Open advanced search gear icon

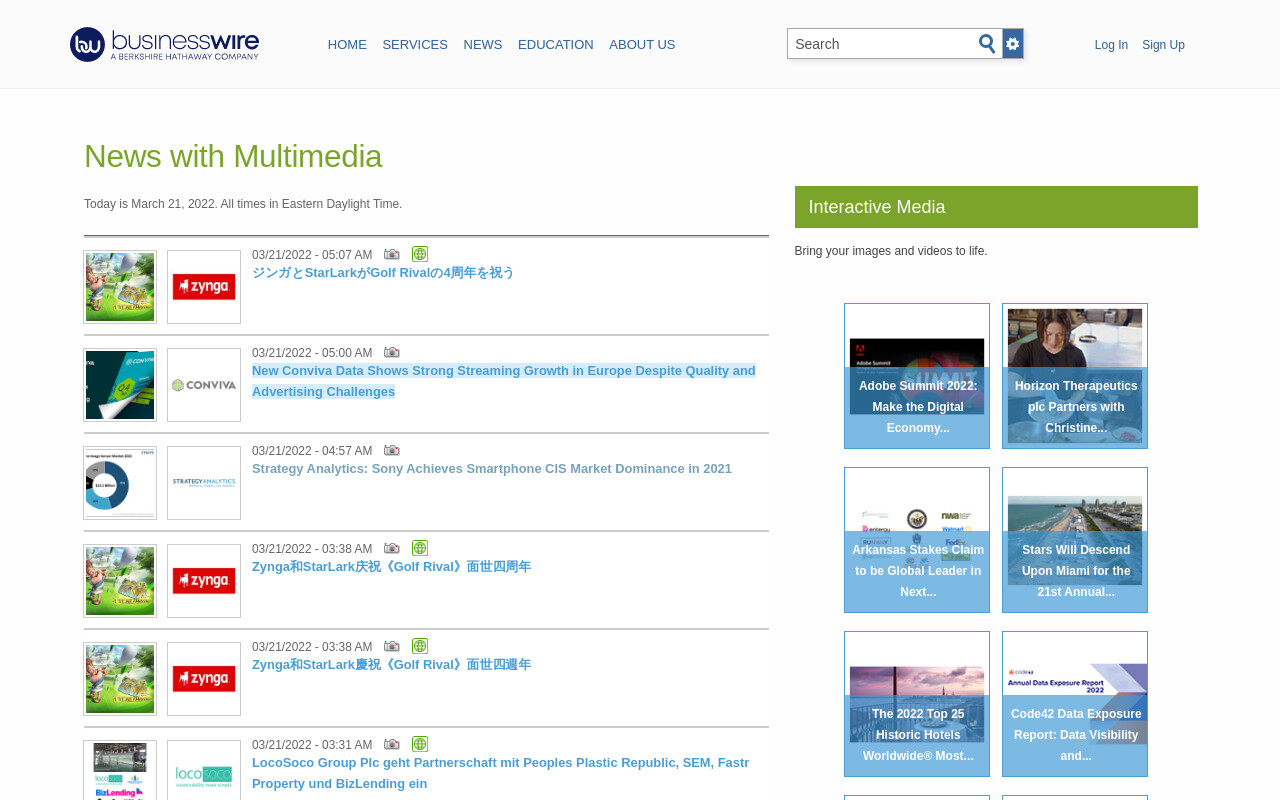point(1013,43)
